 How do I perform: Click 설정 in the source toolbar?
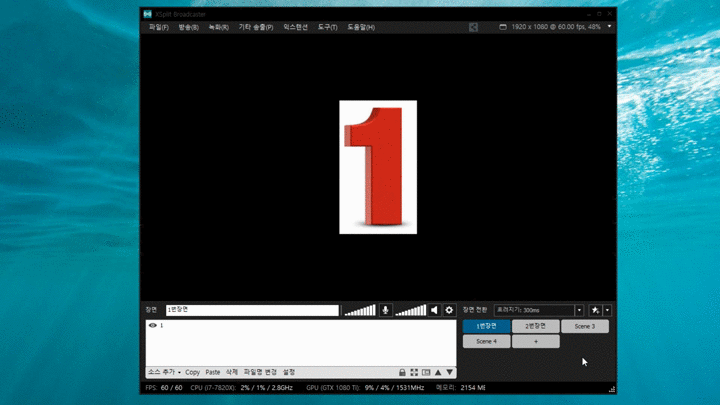coord(289,372)
